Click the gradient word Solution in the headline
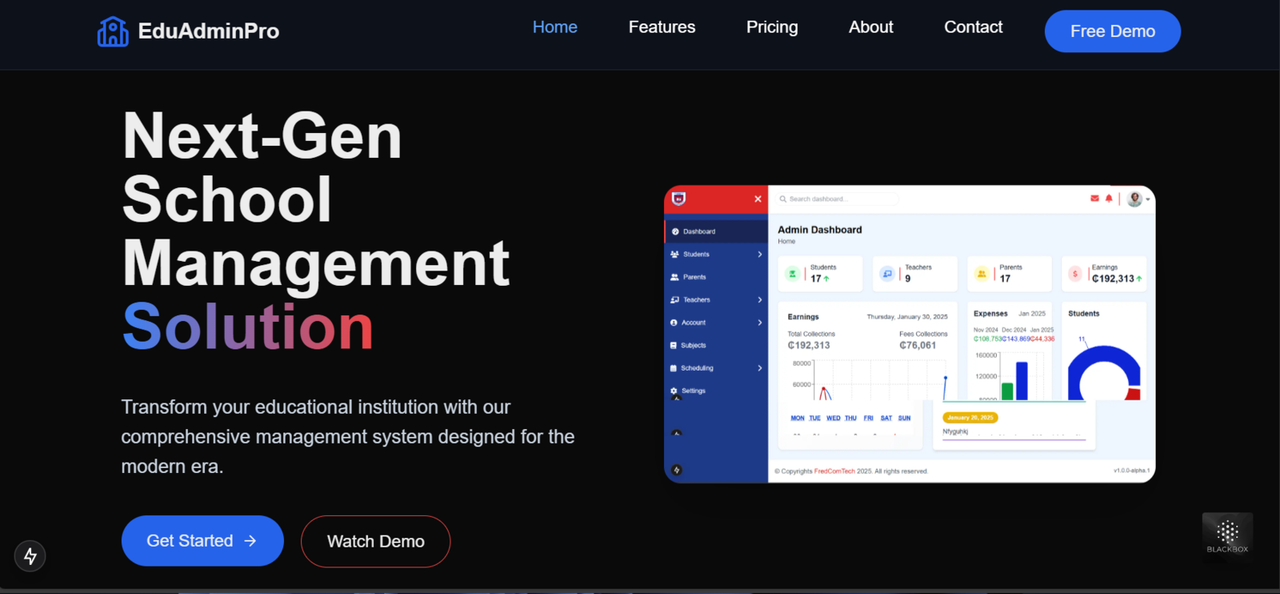 point(248,327)
